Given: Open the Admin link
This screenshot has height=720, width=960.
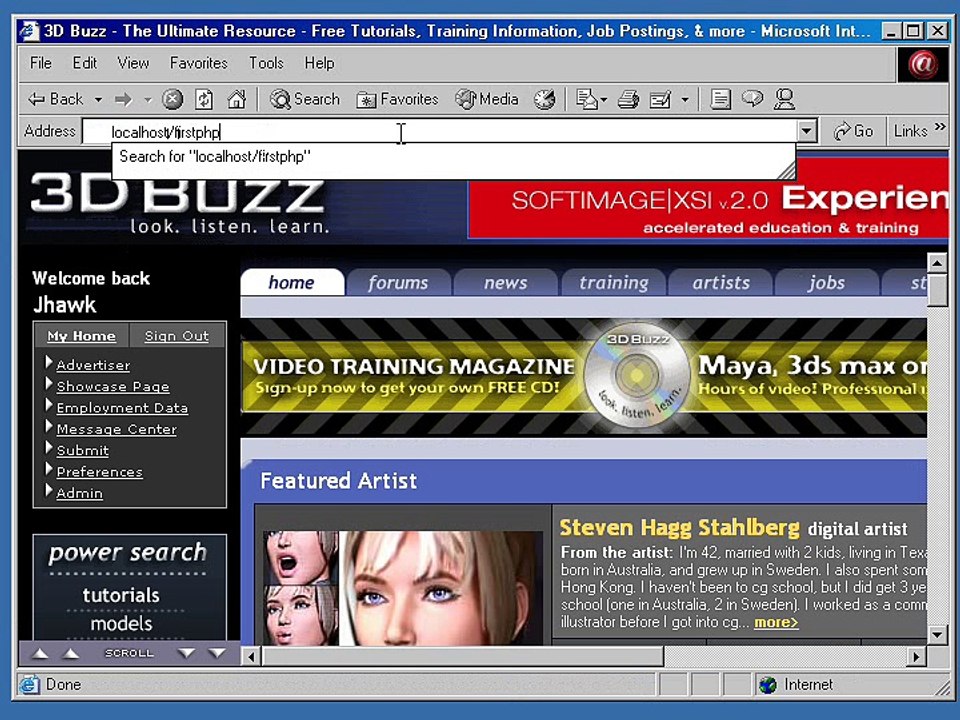Looking at the screenshot, I should [x=80, y=493].
